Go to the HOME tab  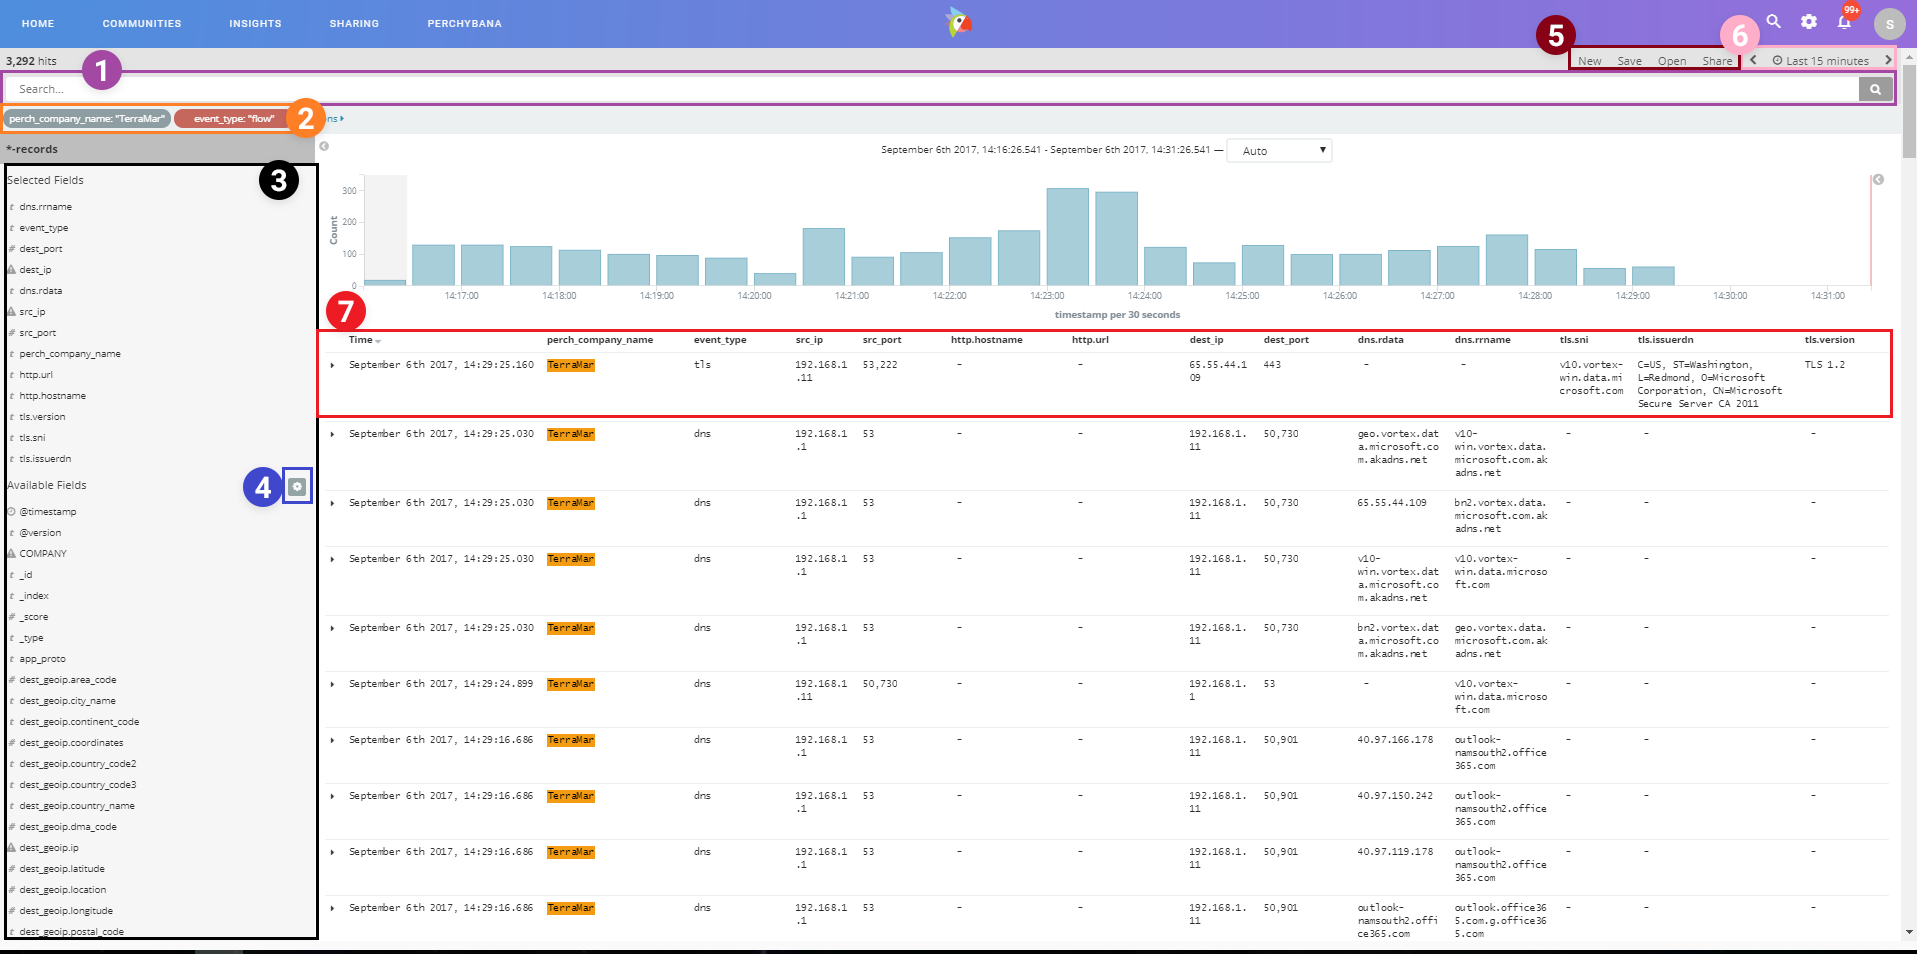point(38,23)
